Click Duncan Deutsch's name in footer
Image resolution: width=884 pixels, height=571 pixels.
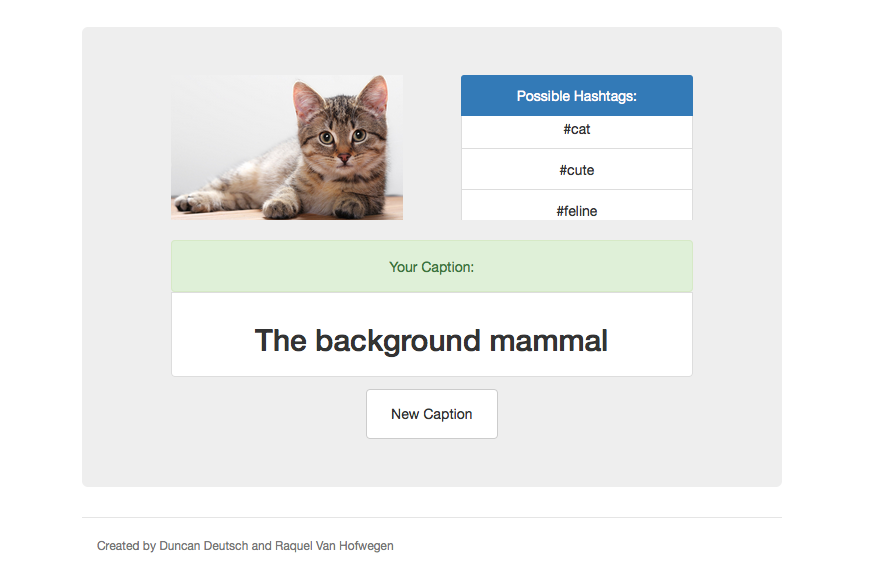pyautogui.click(x=203, y=546)
